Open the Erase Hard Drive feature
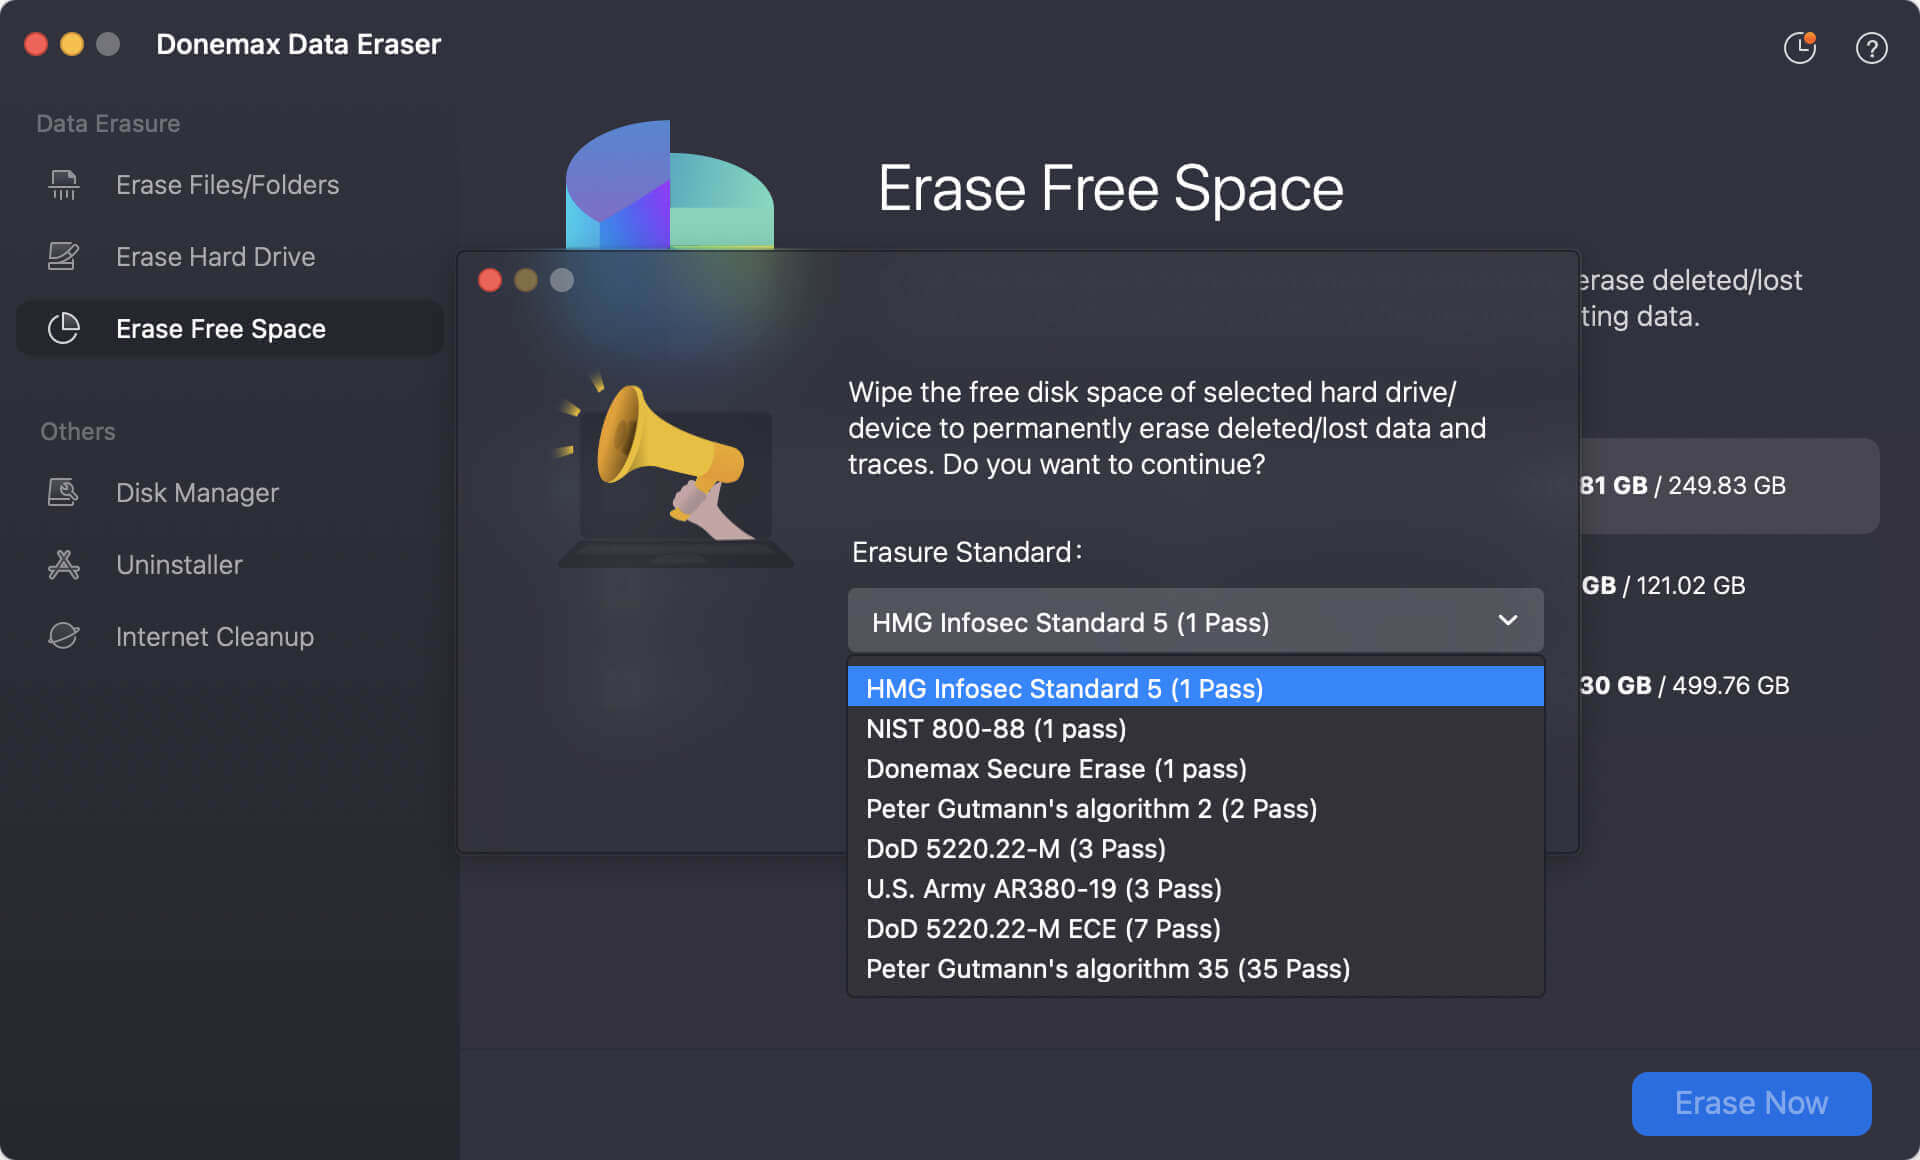The width and height of the screenshot is (1920, 1160). point(215,256)
